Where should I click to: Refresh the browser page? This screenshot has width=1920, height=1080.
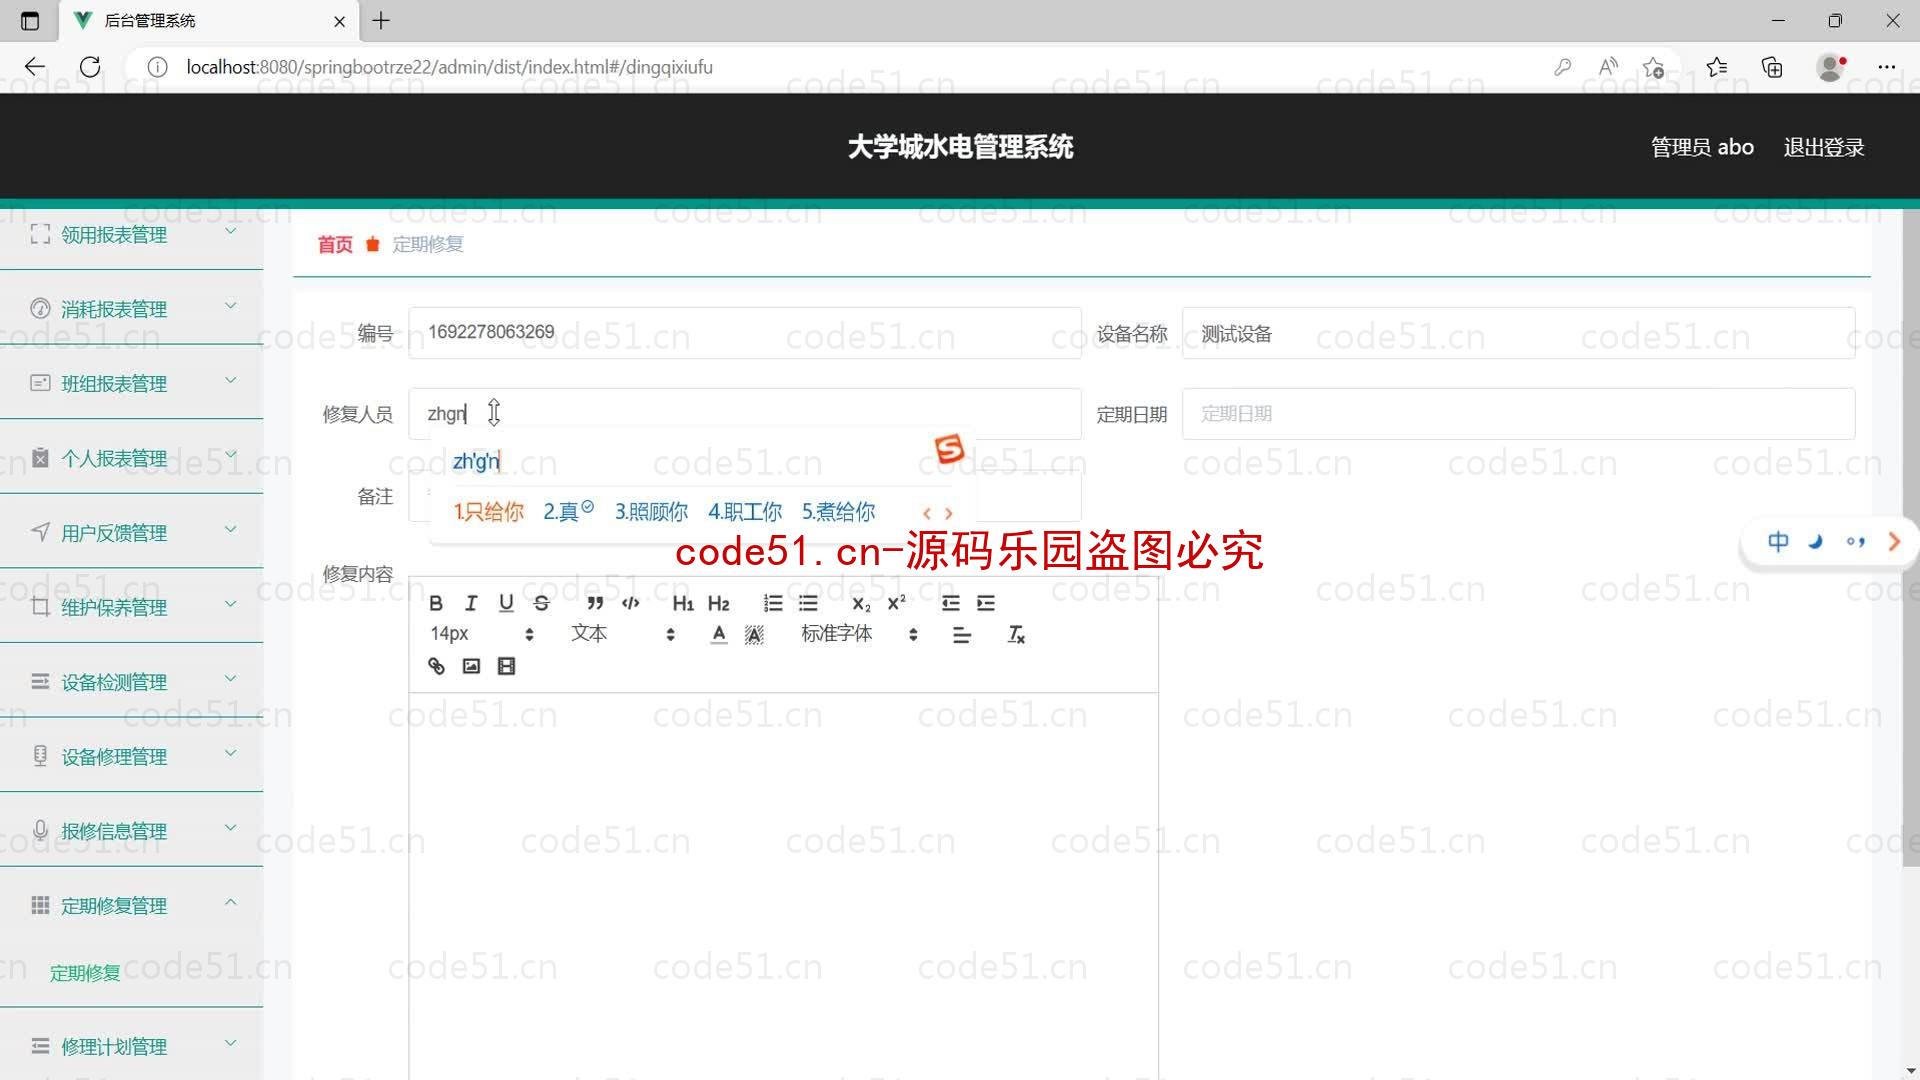point(90,67)
